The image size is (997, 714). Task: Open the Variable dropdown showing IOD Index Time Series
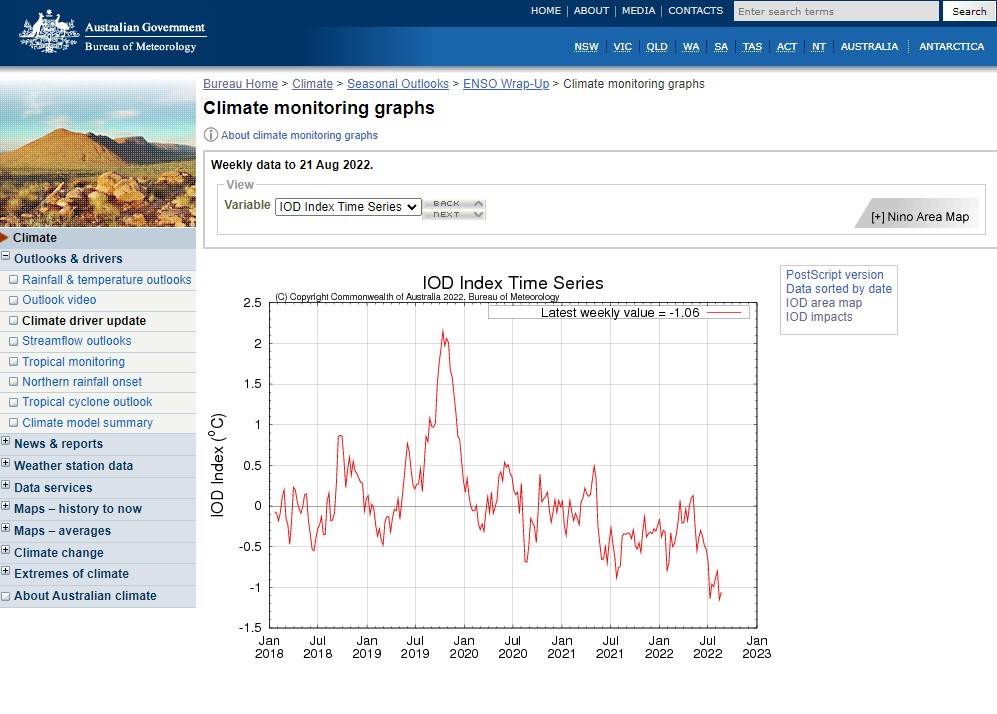pyautogui.click(x=348, y=207)
